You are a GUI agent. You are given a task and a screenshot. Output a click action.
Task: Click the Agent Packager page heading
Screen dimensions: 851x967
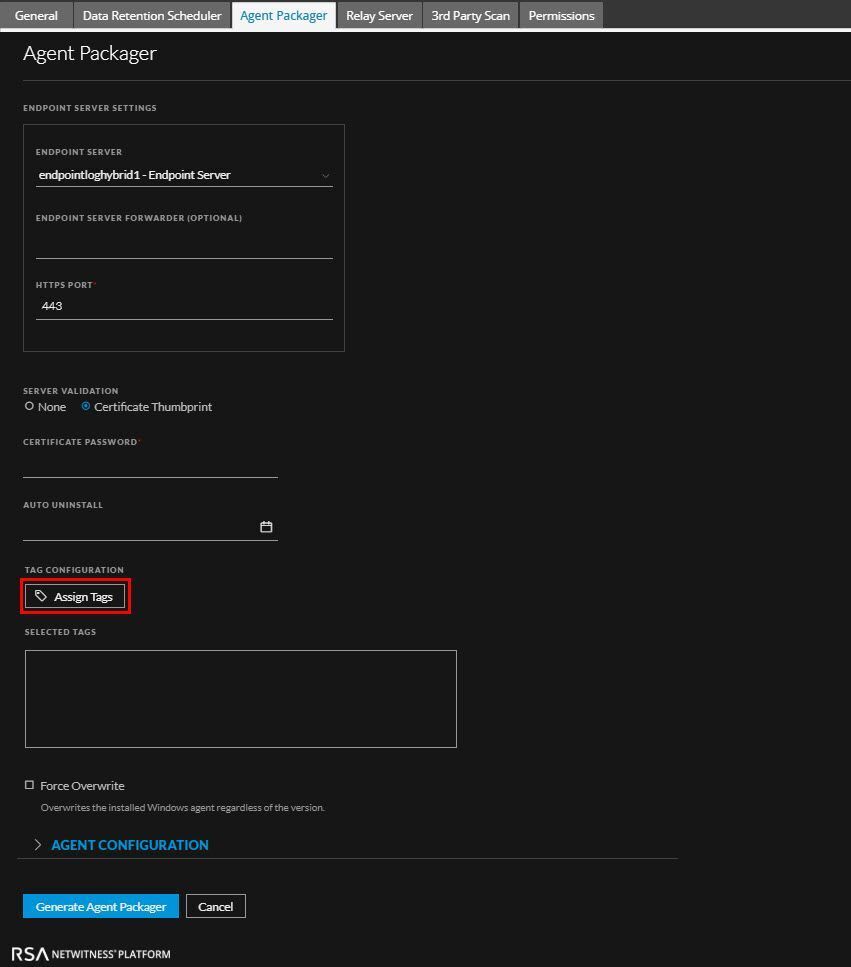pyautogui.click(x=90, y=54)
